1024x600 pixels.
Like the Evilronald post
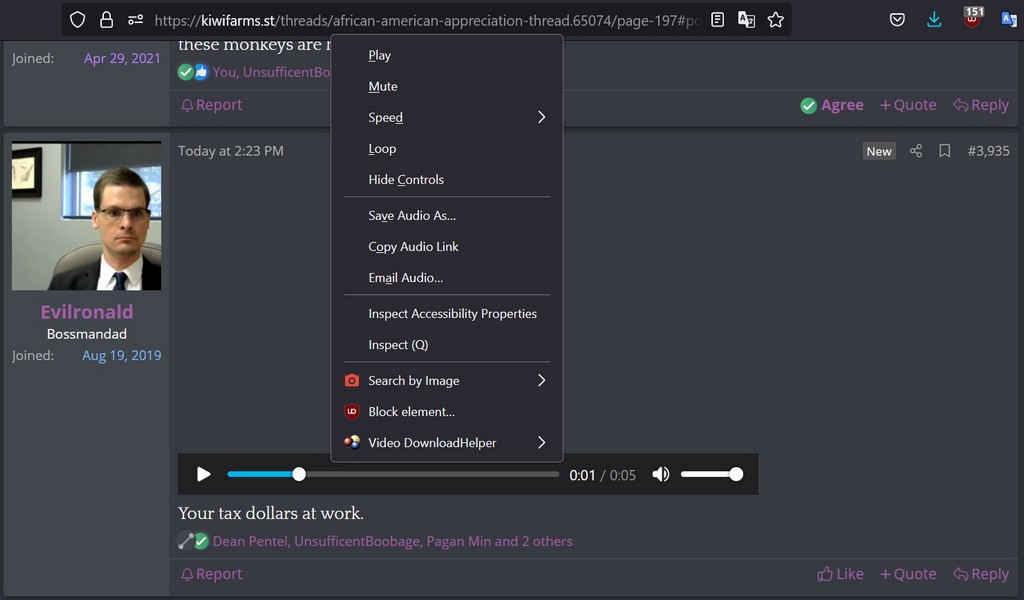(x=840, y=574)
